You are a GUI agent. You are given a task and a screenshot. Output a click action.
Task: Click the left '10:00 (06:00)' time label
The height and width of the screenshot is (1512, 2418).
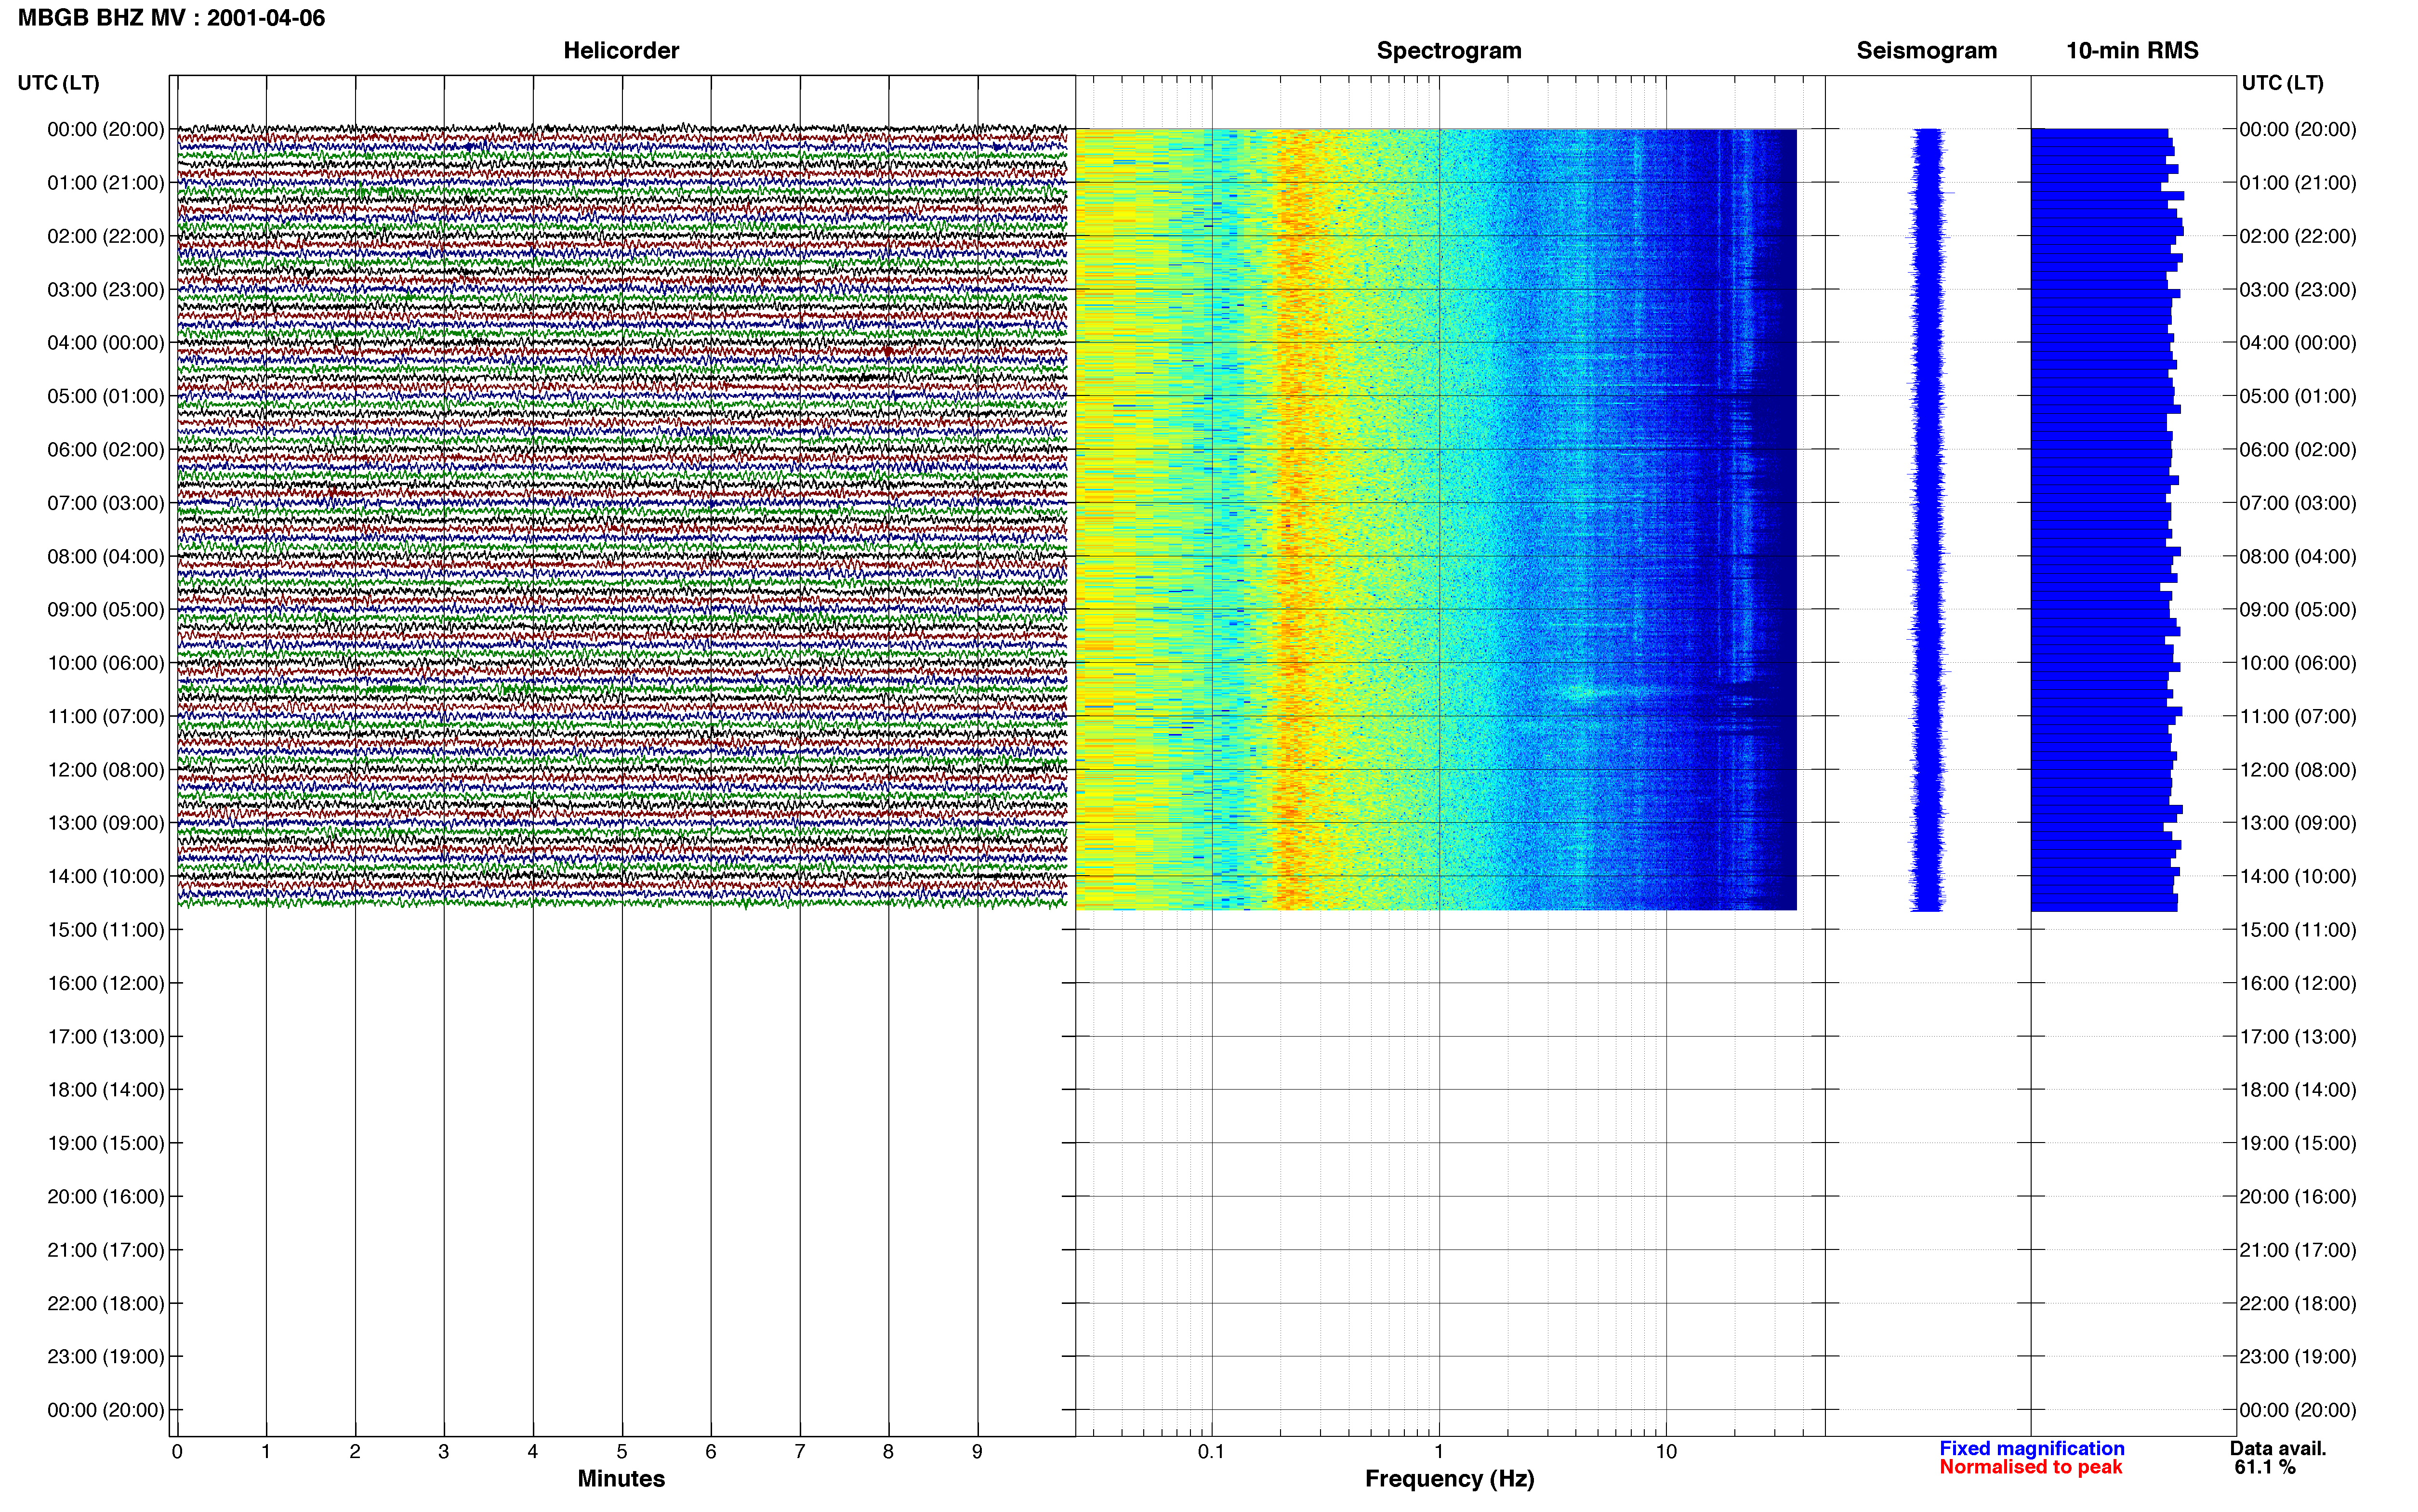[106, 663]
